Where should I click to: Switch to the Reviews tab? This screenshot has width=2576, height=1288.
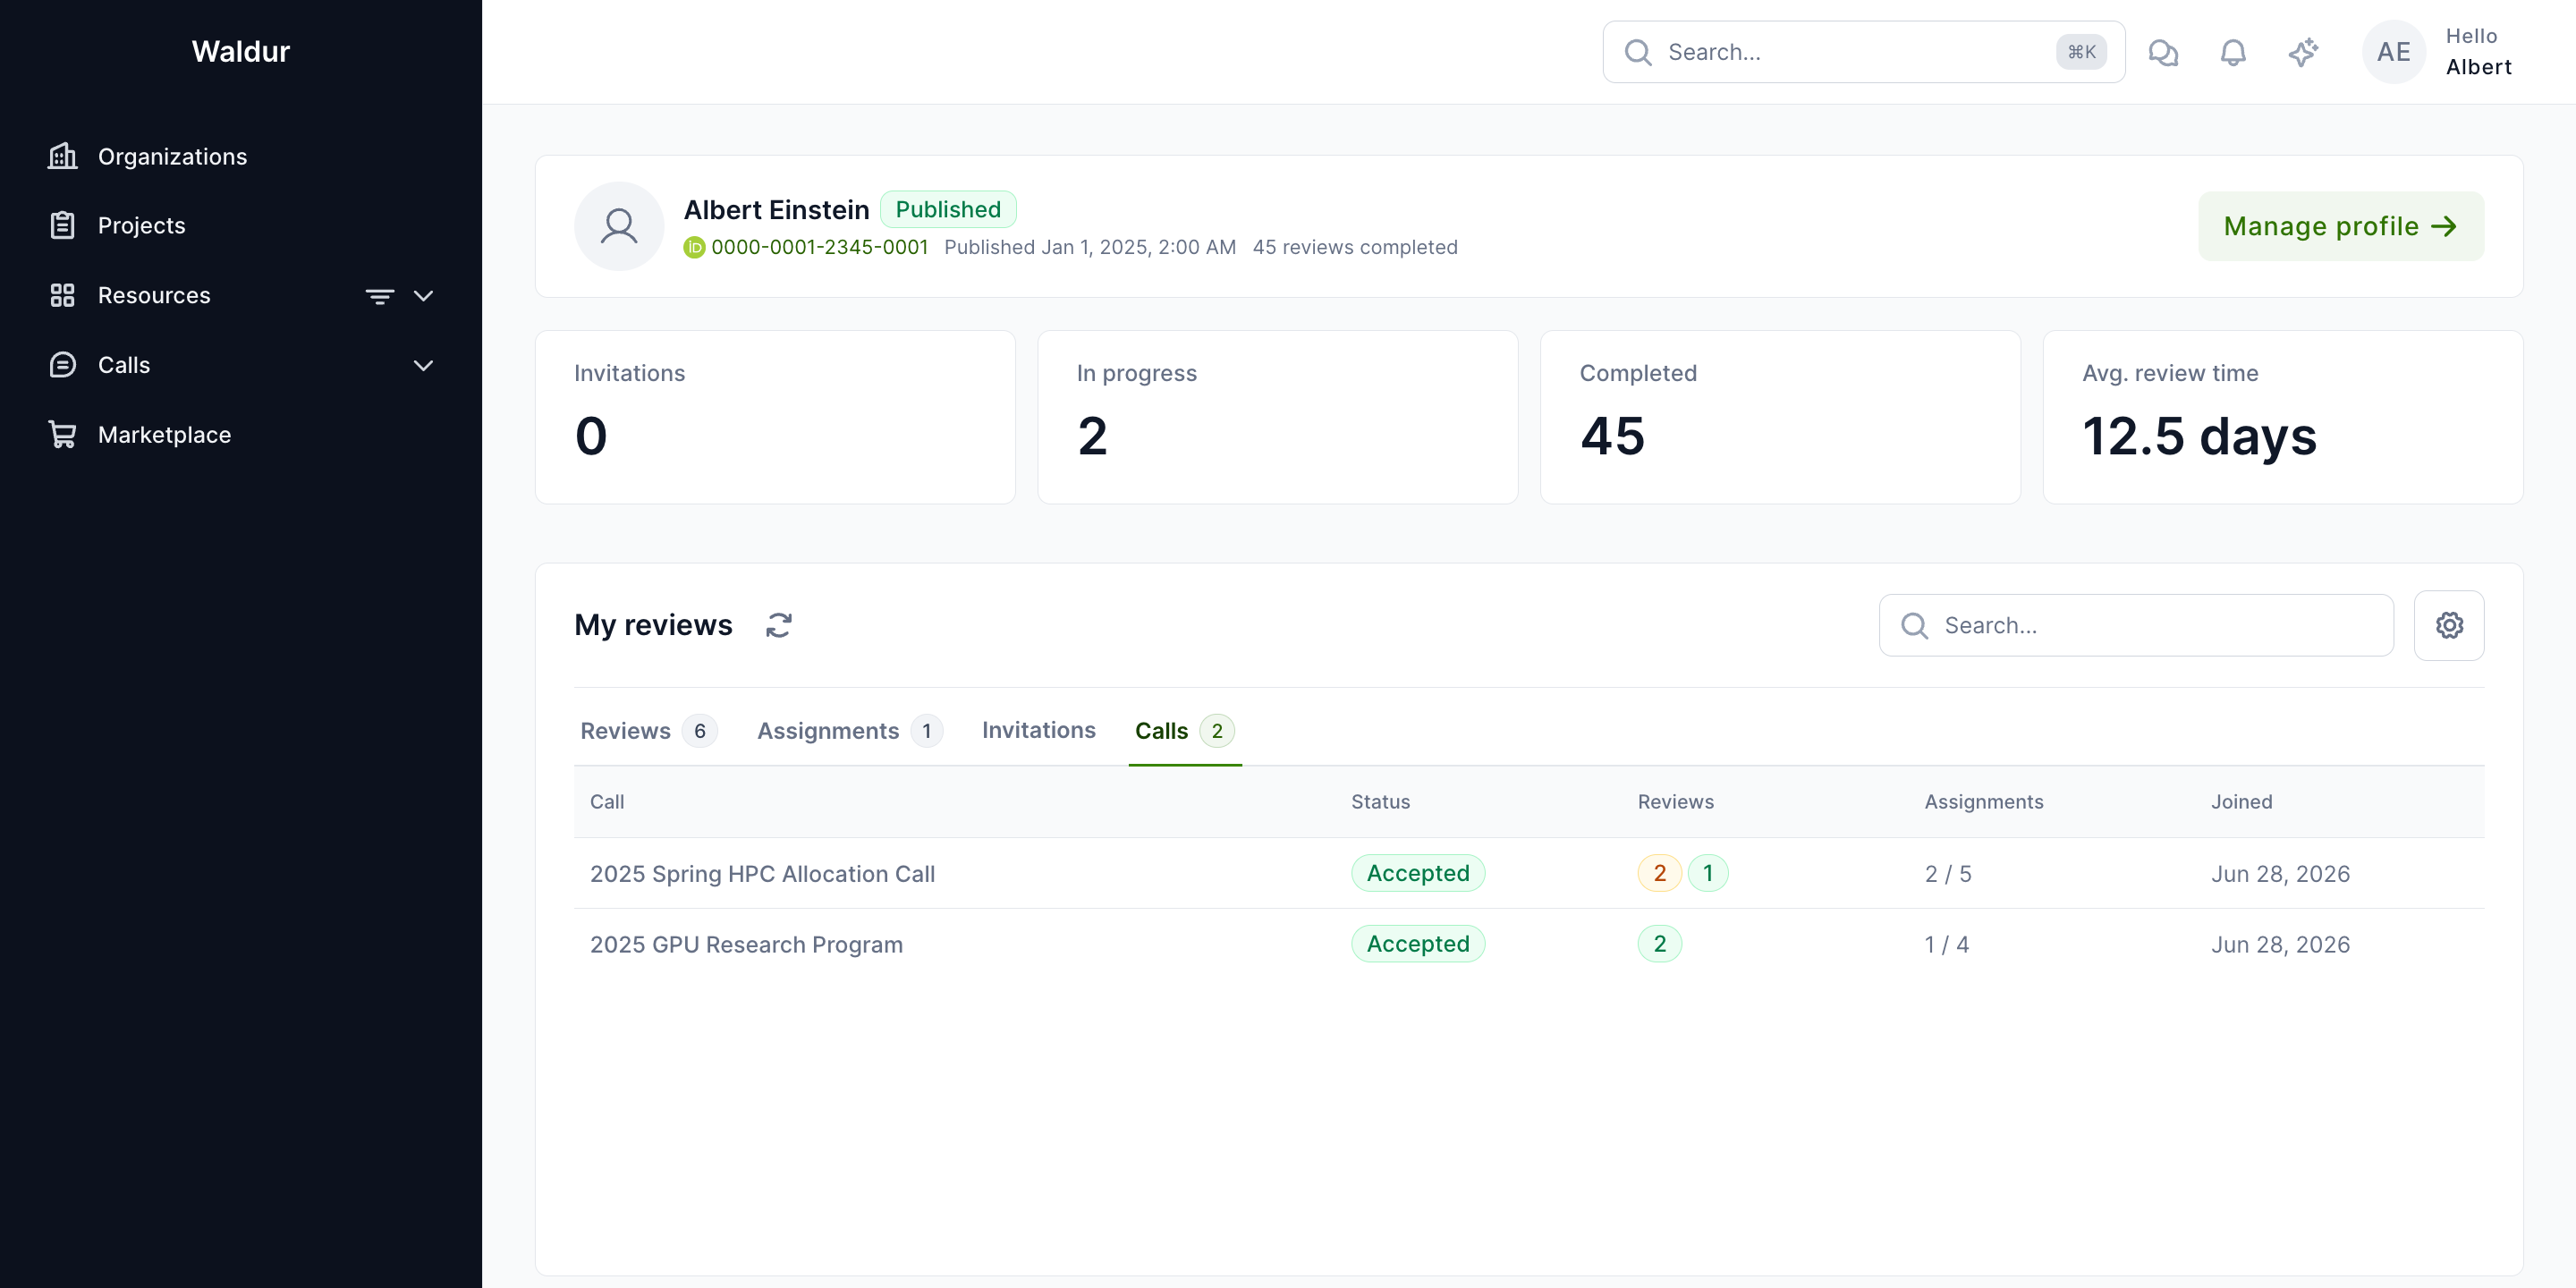point(648,731)
